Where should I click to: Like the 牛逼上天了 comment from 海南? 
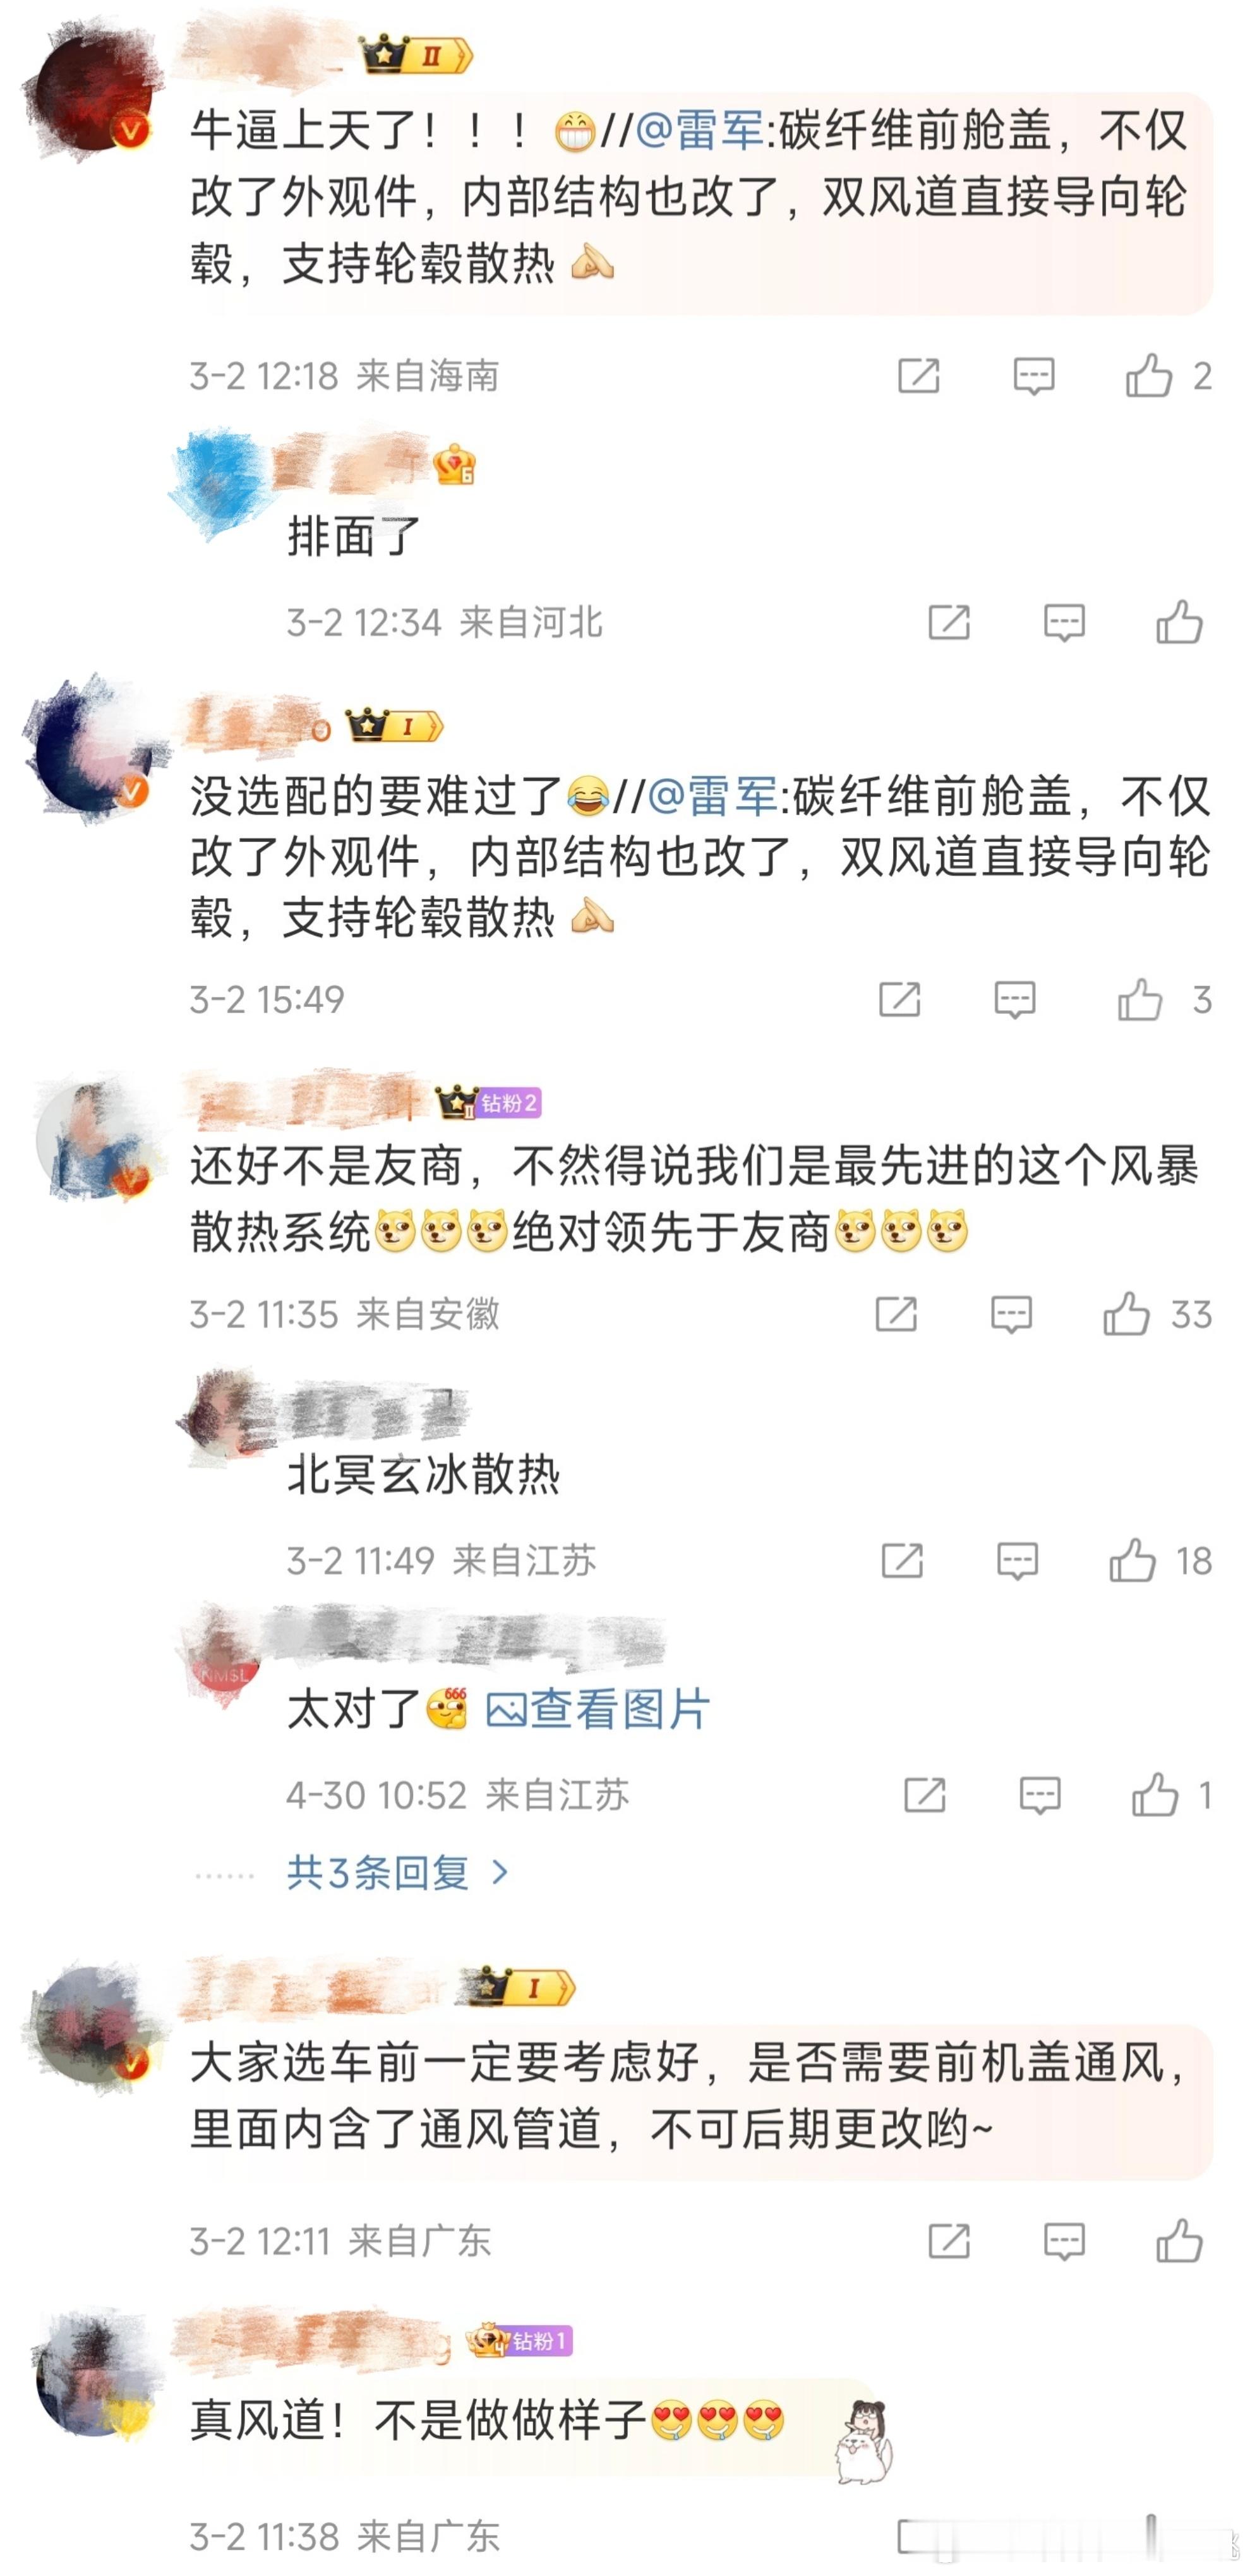click(x=1149, y=376)
